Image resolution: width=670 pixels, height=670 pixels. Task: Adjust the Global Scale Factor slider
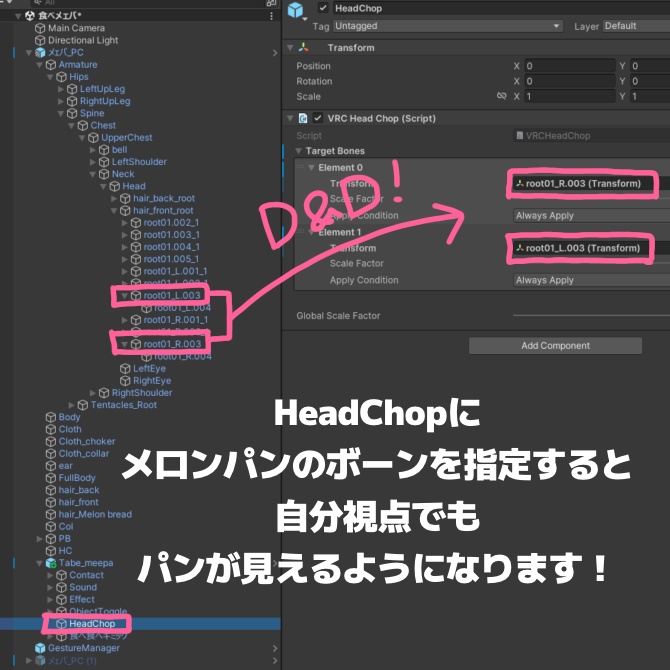pyautogui.click(x=591, y=316)
